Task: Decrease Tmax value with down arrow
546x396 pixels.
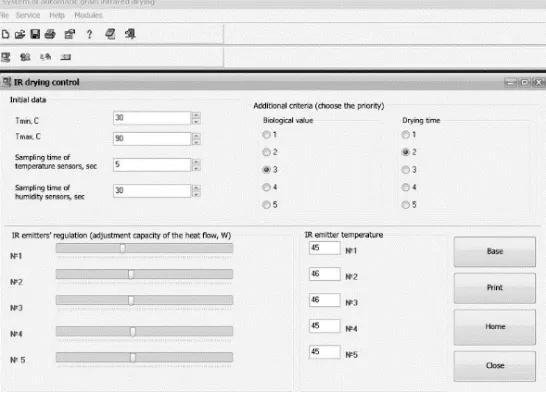Action: 196,142
